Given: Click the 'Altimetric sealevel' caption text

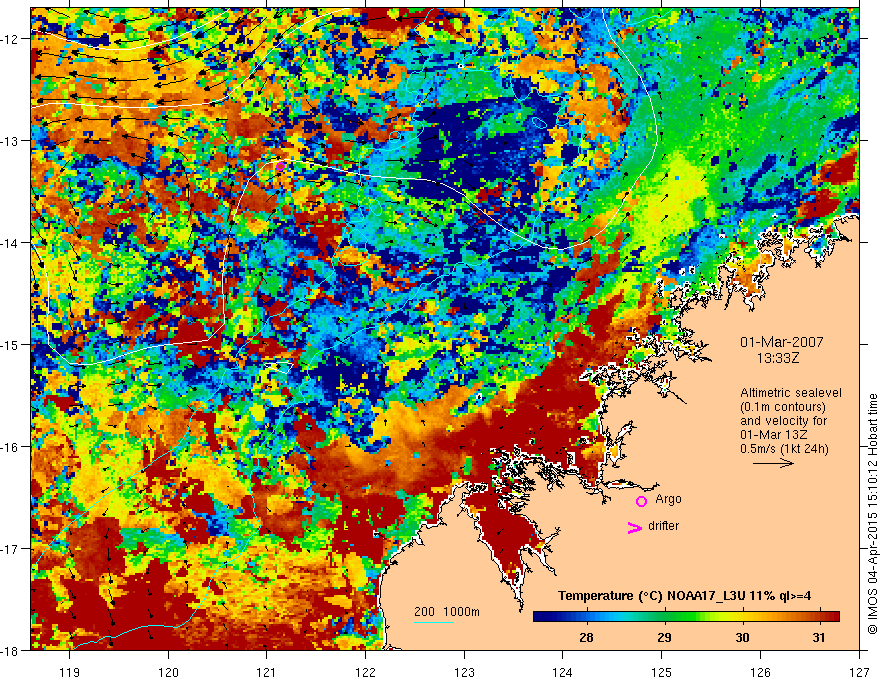Looking at the screenshot, I should (791, 393).
